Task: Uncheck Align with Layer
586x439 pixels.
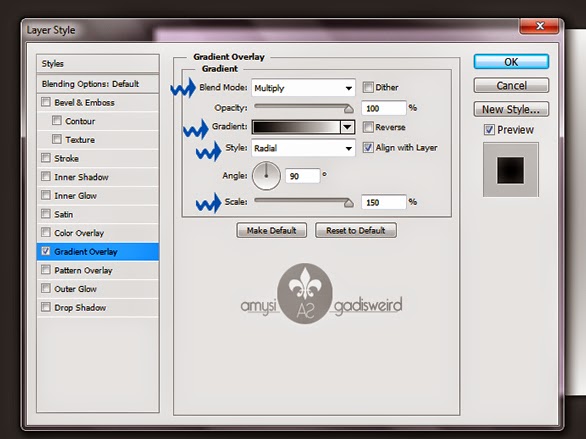Action: click(368, 148)
